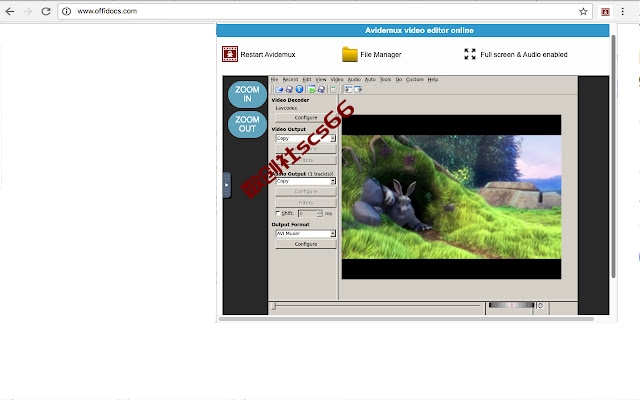Click Configure under Video Decoder

coord(306,118)
